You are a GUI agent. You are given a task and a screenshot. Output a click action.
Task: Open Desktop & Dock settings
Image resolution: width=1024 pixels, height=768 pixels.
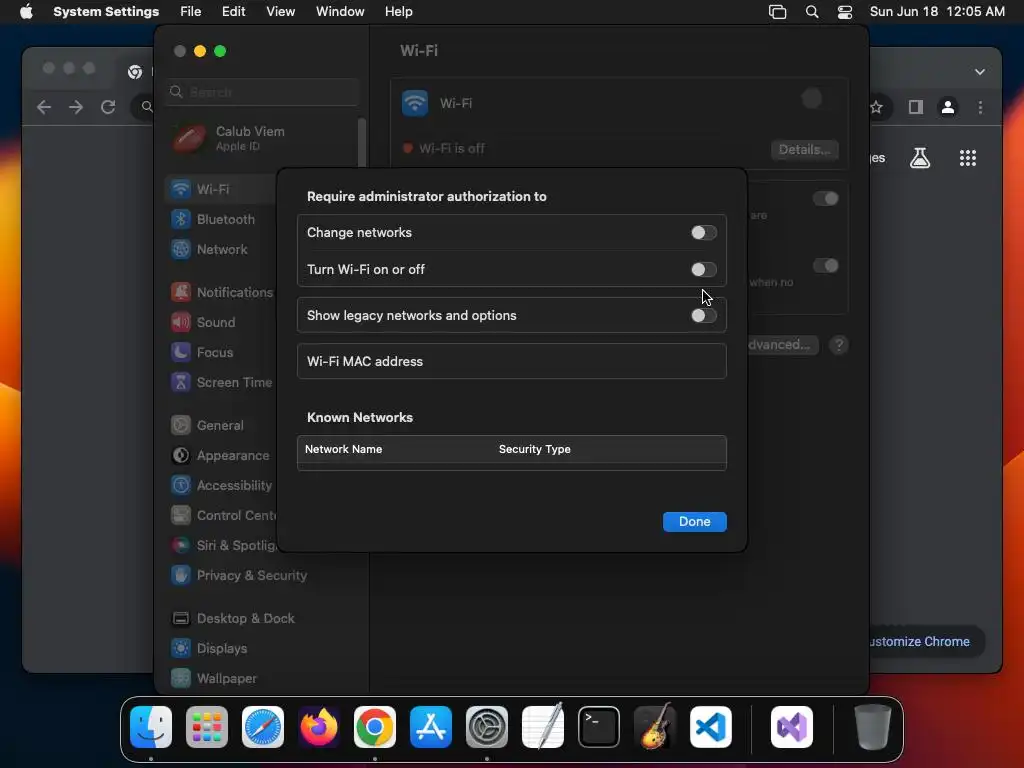pos(233,618)
